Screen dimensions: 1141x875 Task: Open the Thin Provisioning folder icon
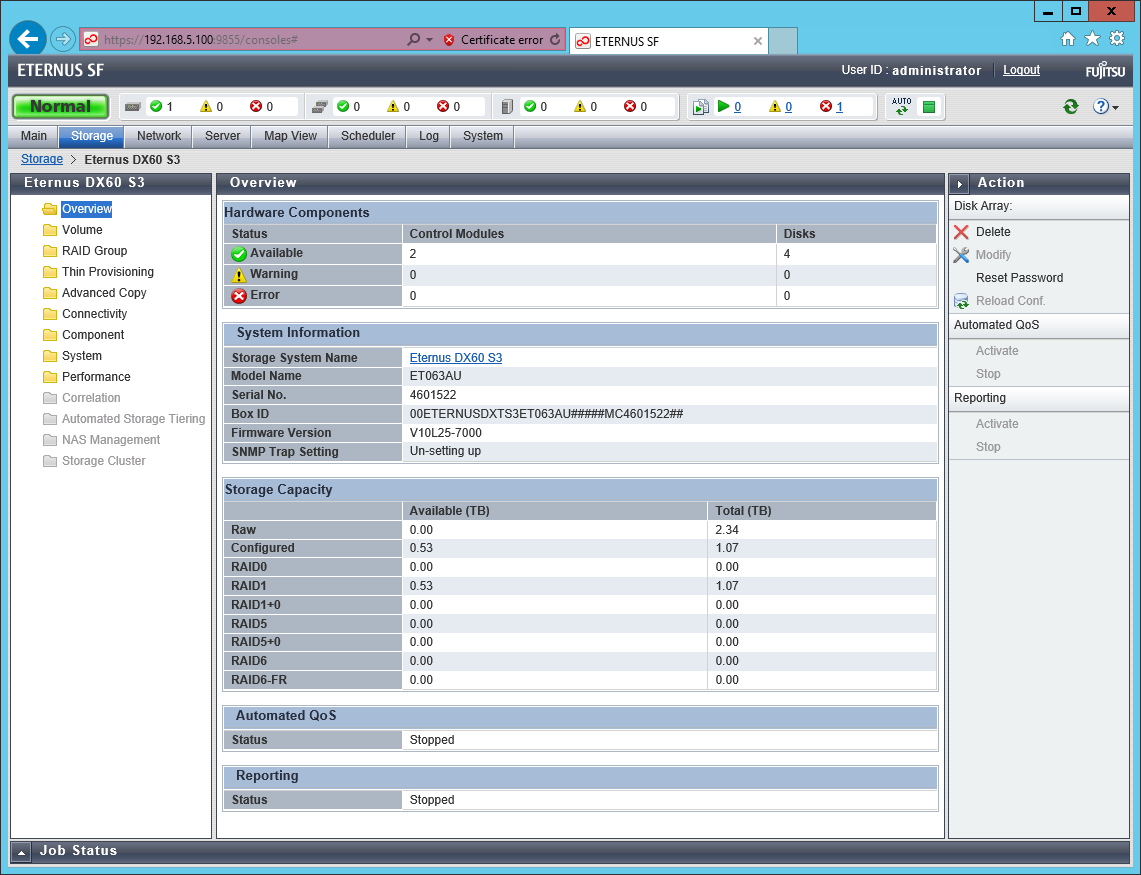pos(50,272)
